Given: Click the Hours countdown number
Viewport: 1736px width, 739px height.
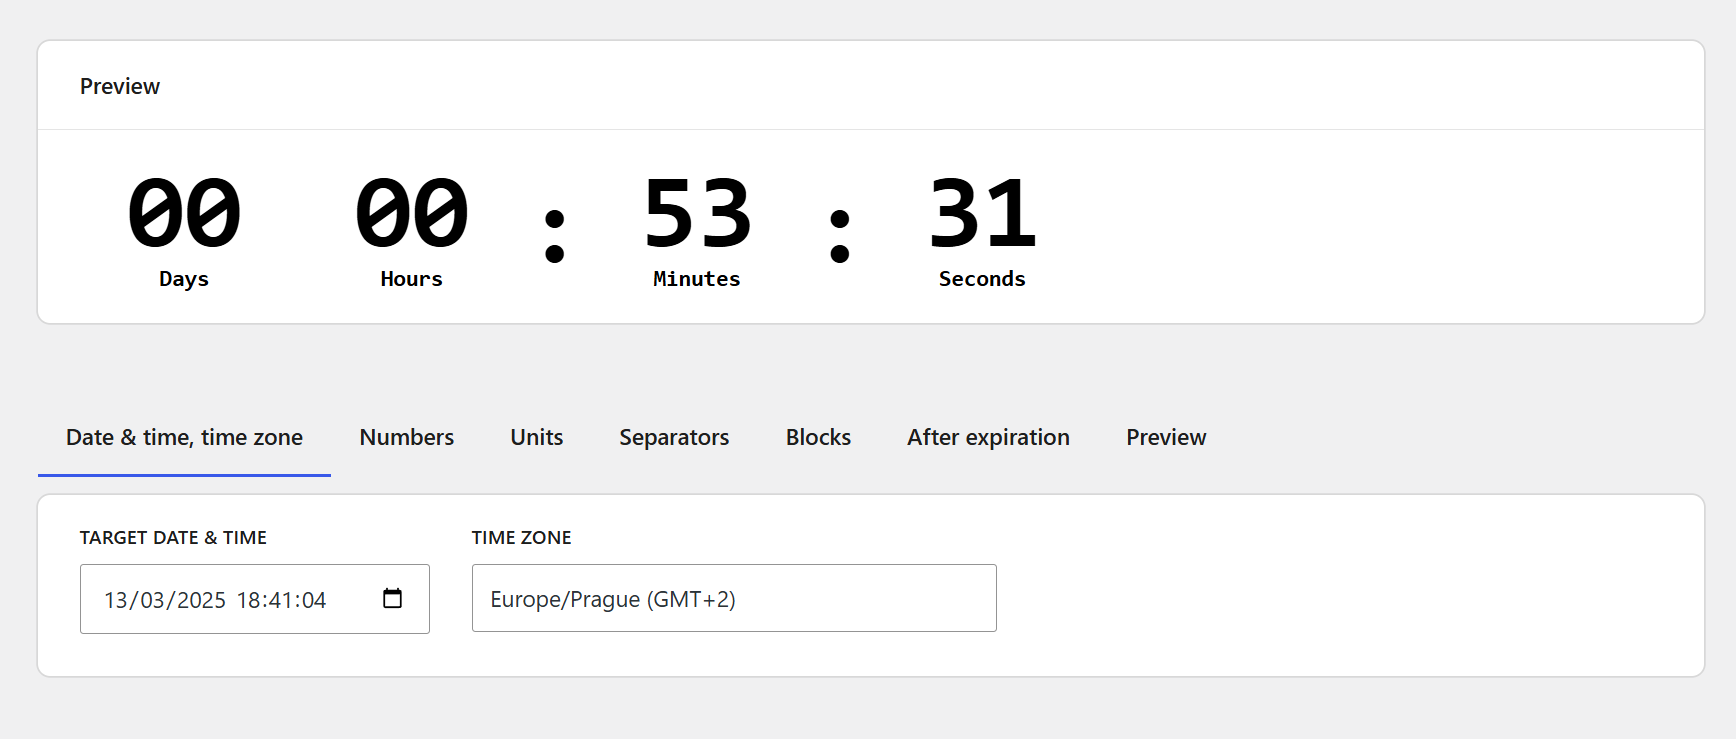Looking at the screenshot, I should tap(411, 213).
